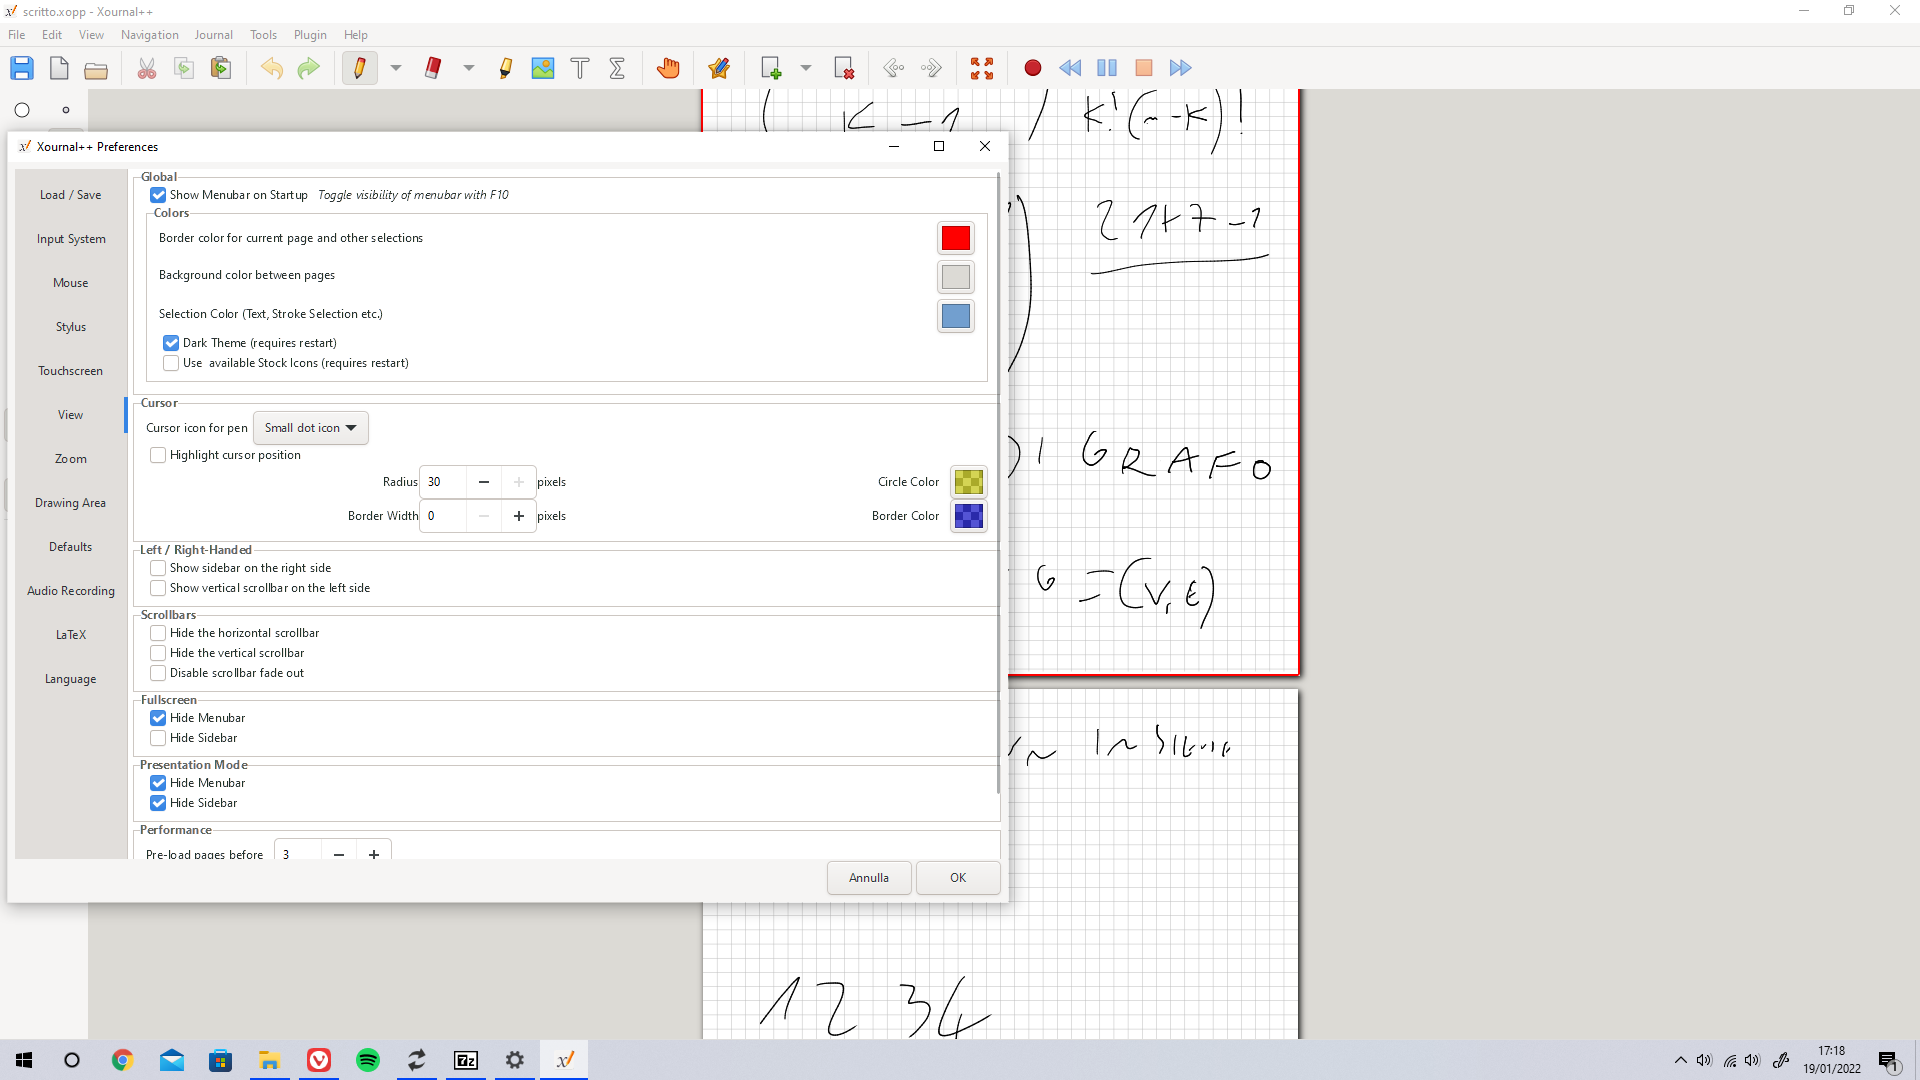Image resolution: width=1920 pixels, height=1080 pixels.
Task: Enable Highlight cursor position checkbox
Action: (x=158, y=455)
